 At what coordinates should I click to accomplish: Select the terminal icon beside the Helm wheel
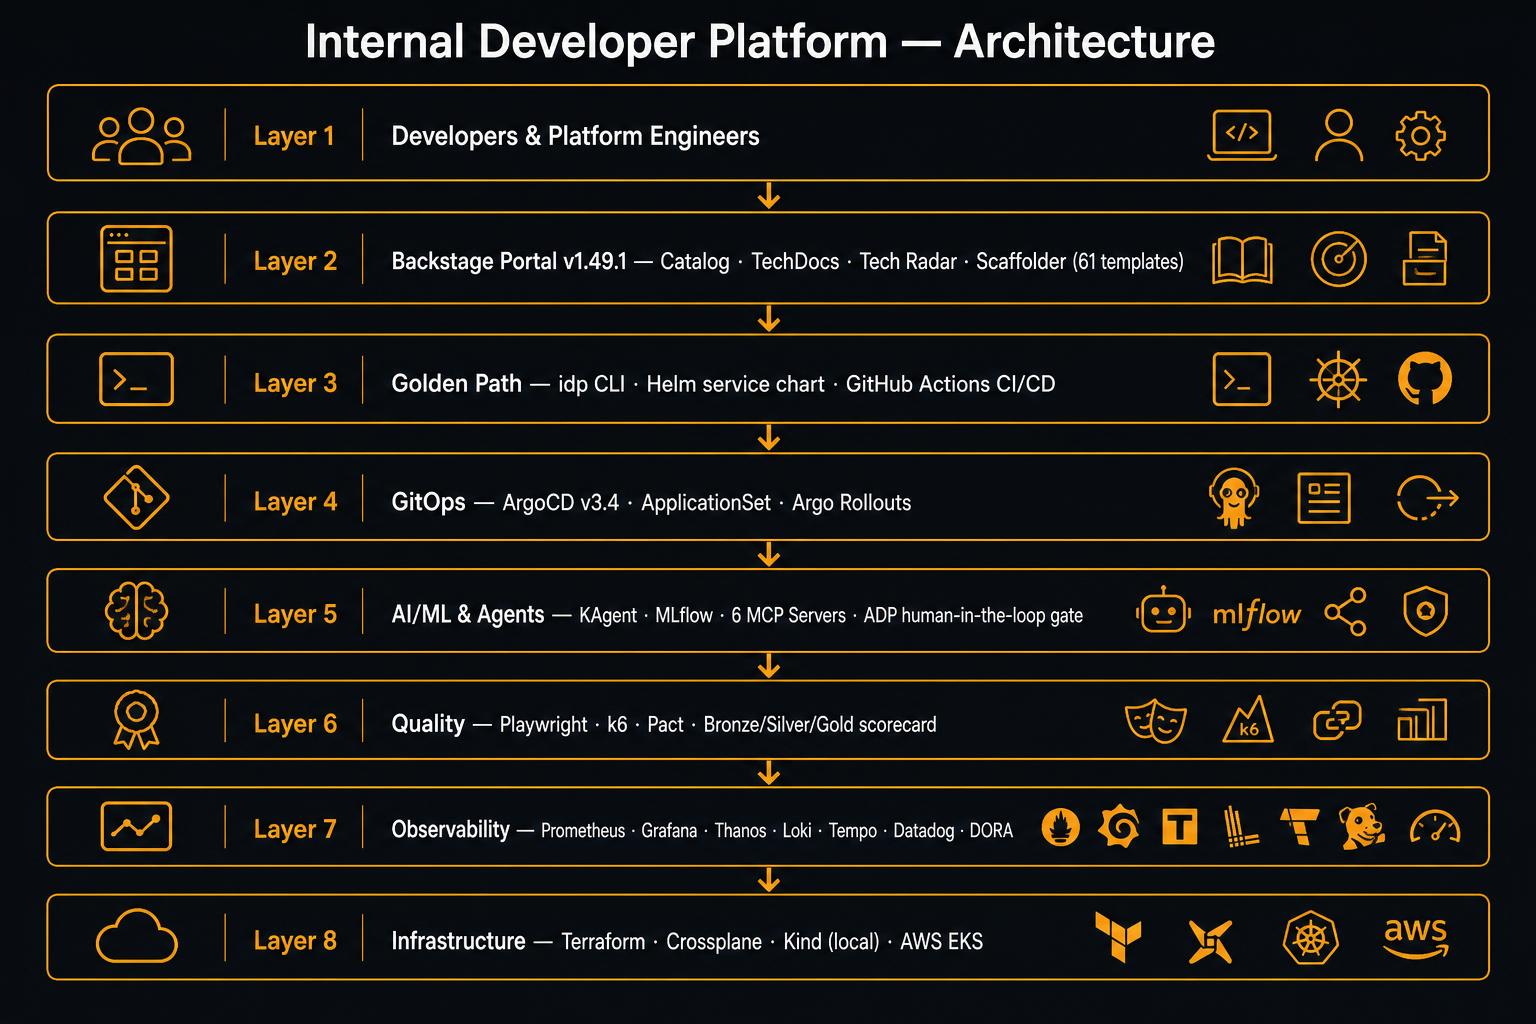pos(1241,379)
